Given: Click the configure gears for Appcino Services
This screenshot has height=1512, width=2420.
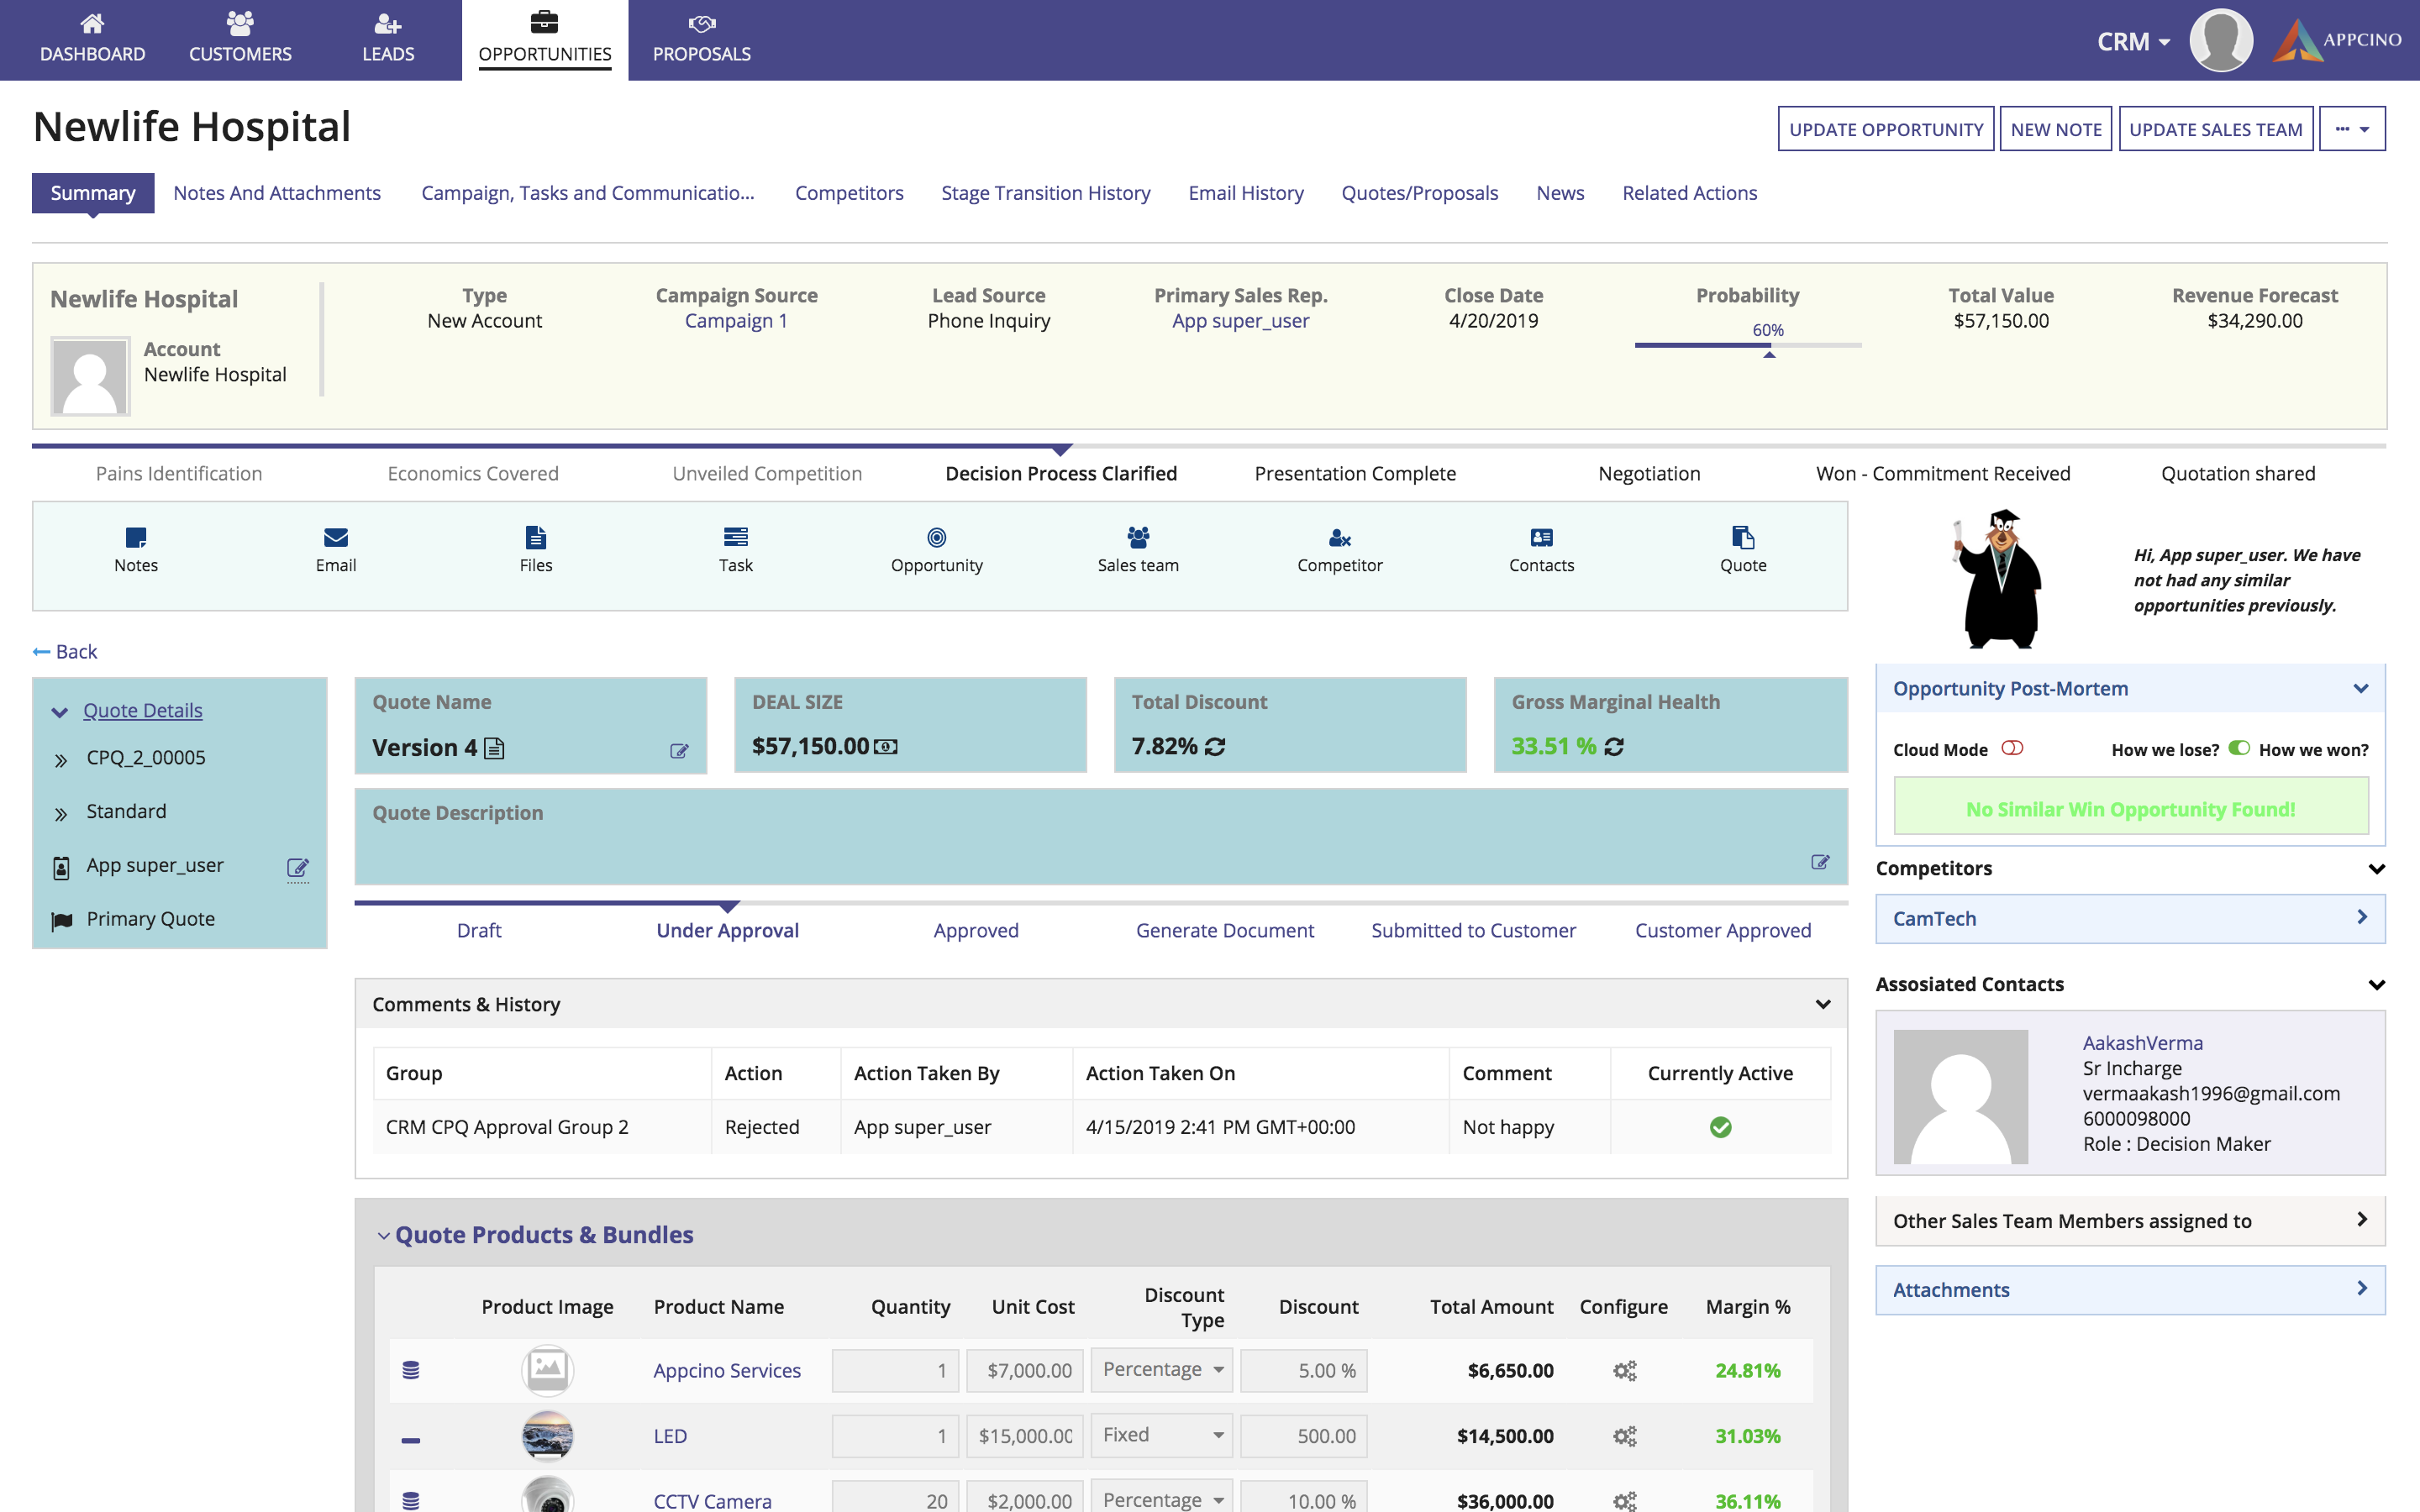Looking at the screenshot, I should click(1624, 1370).
